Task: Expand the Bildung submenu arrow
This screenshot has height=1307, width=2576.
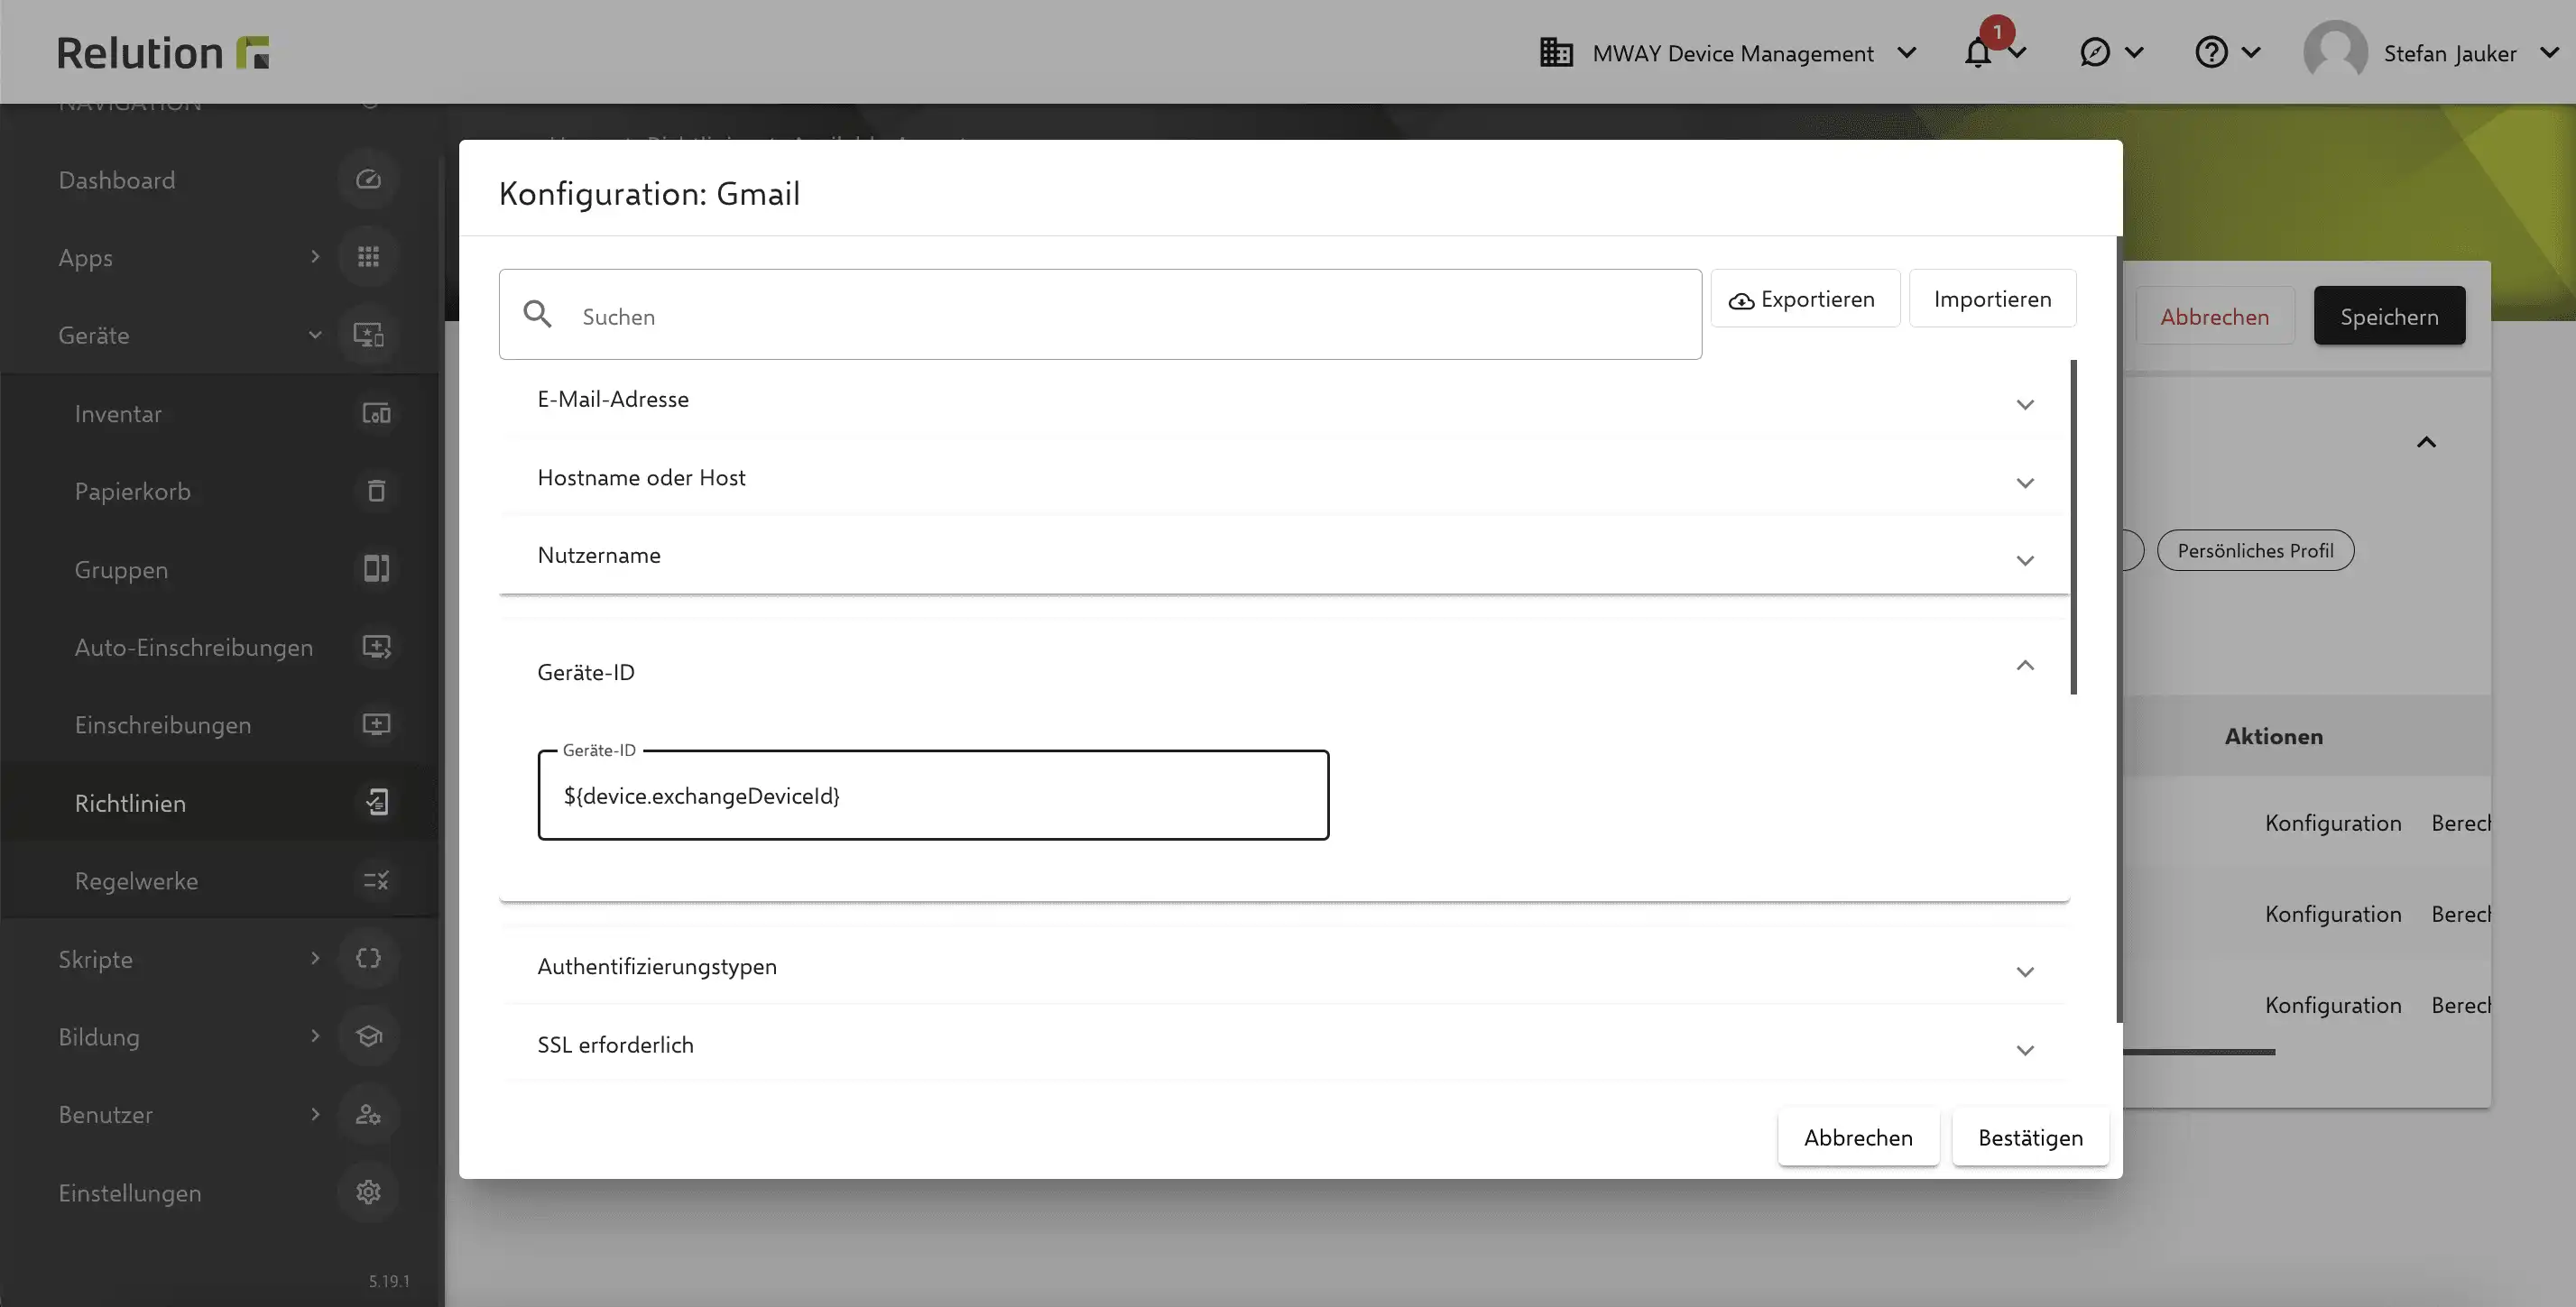Action: pos(315,1036)
